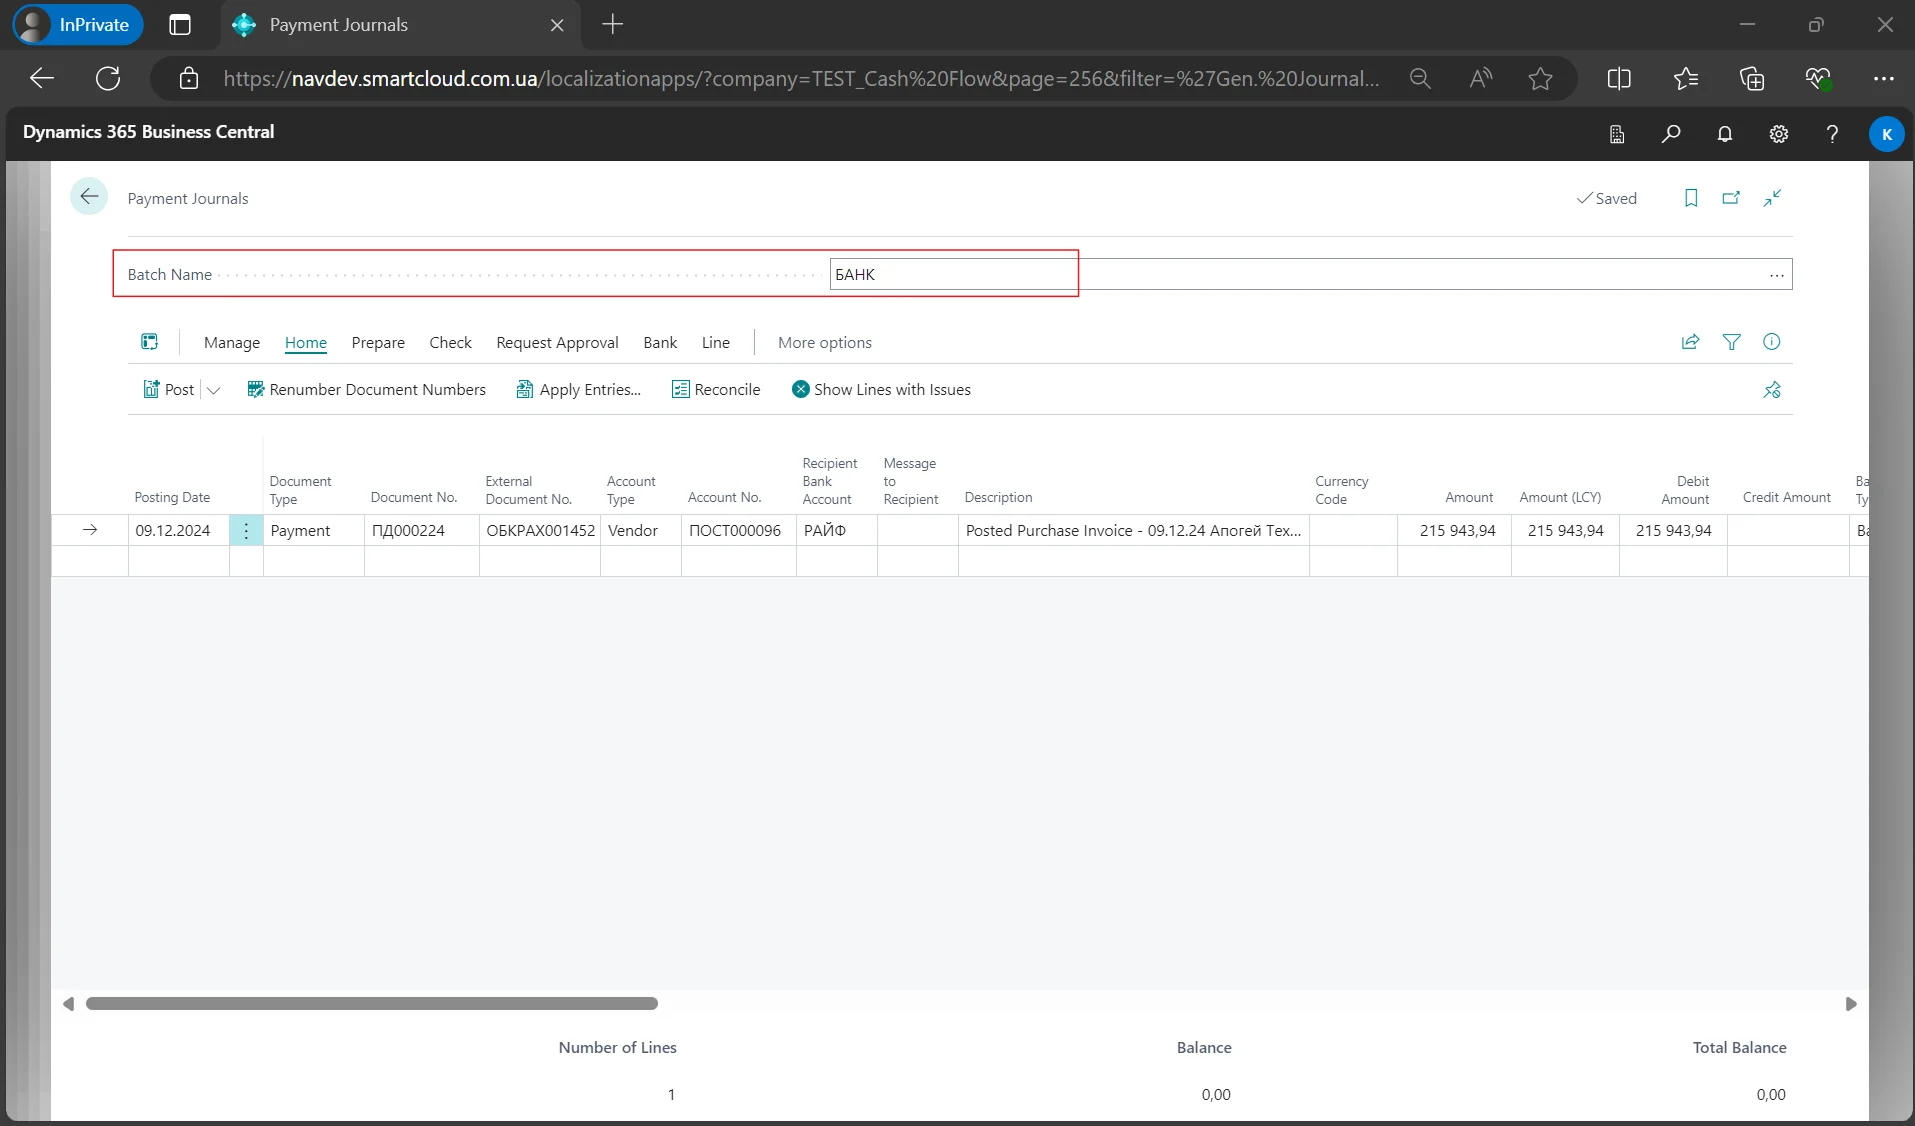Click the horizontal scrollbar thumb
This screenshot has width=1915, height=1126.
coord(371,1003)
